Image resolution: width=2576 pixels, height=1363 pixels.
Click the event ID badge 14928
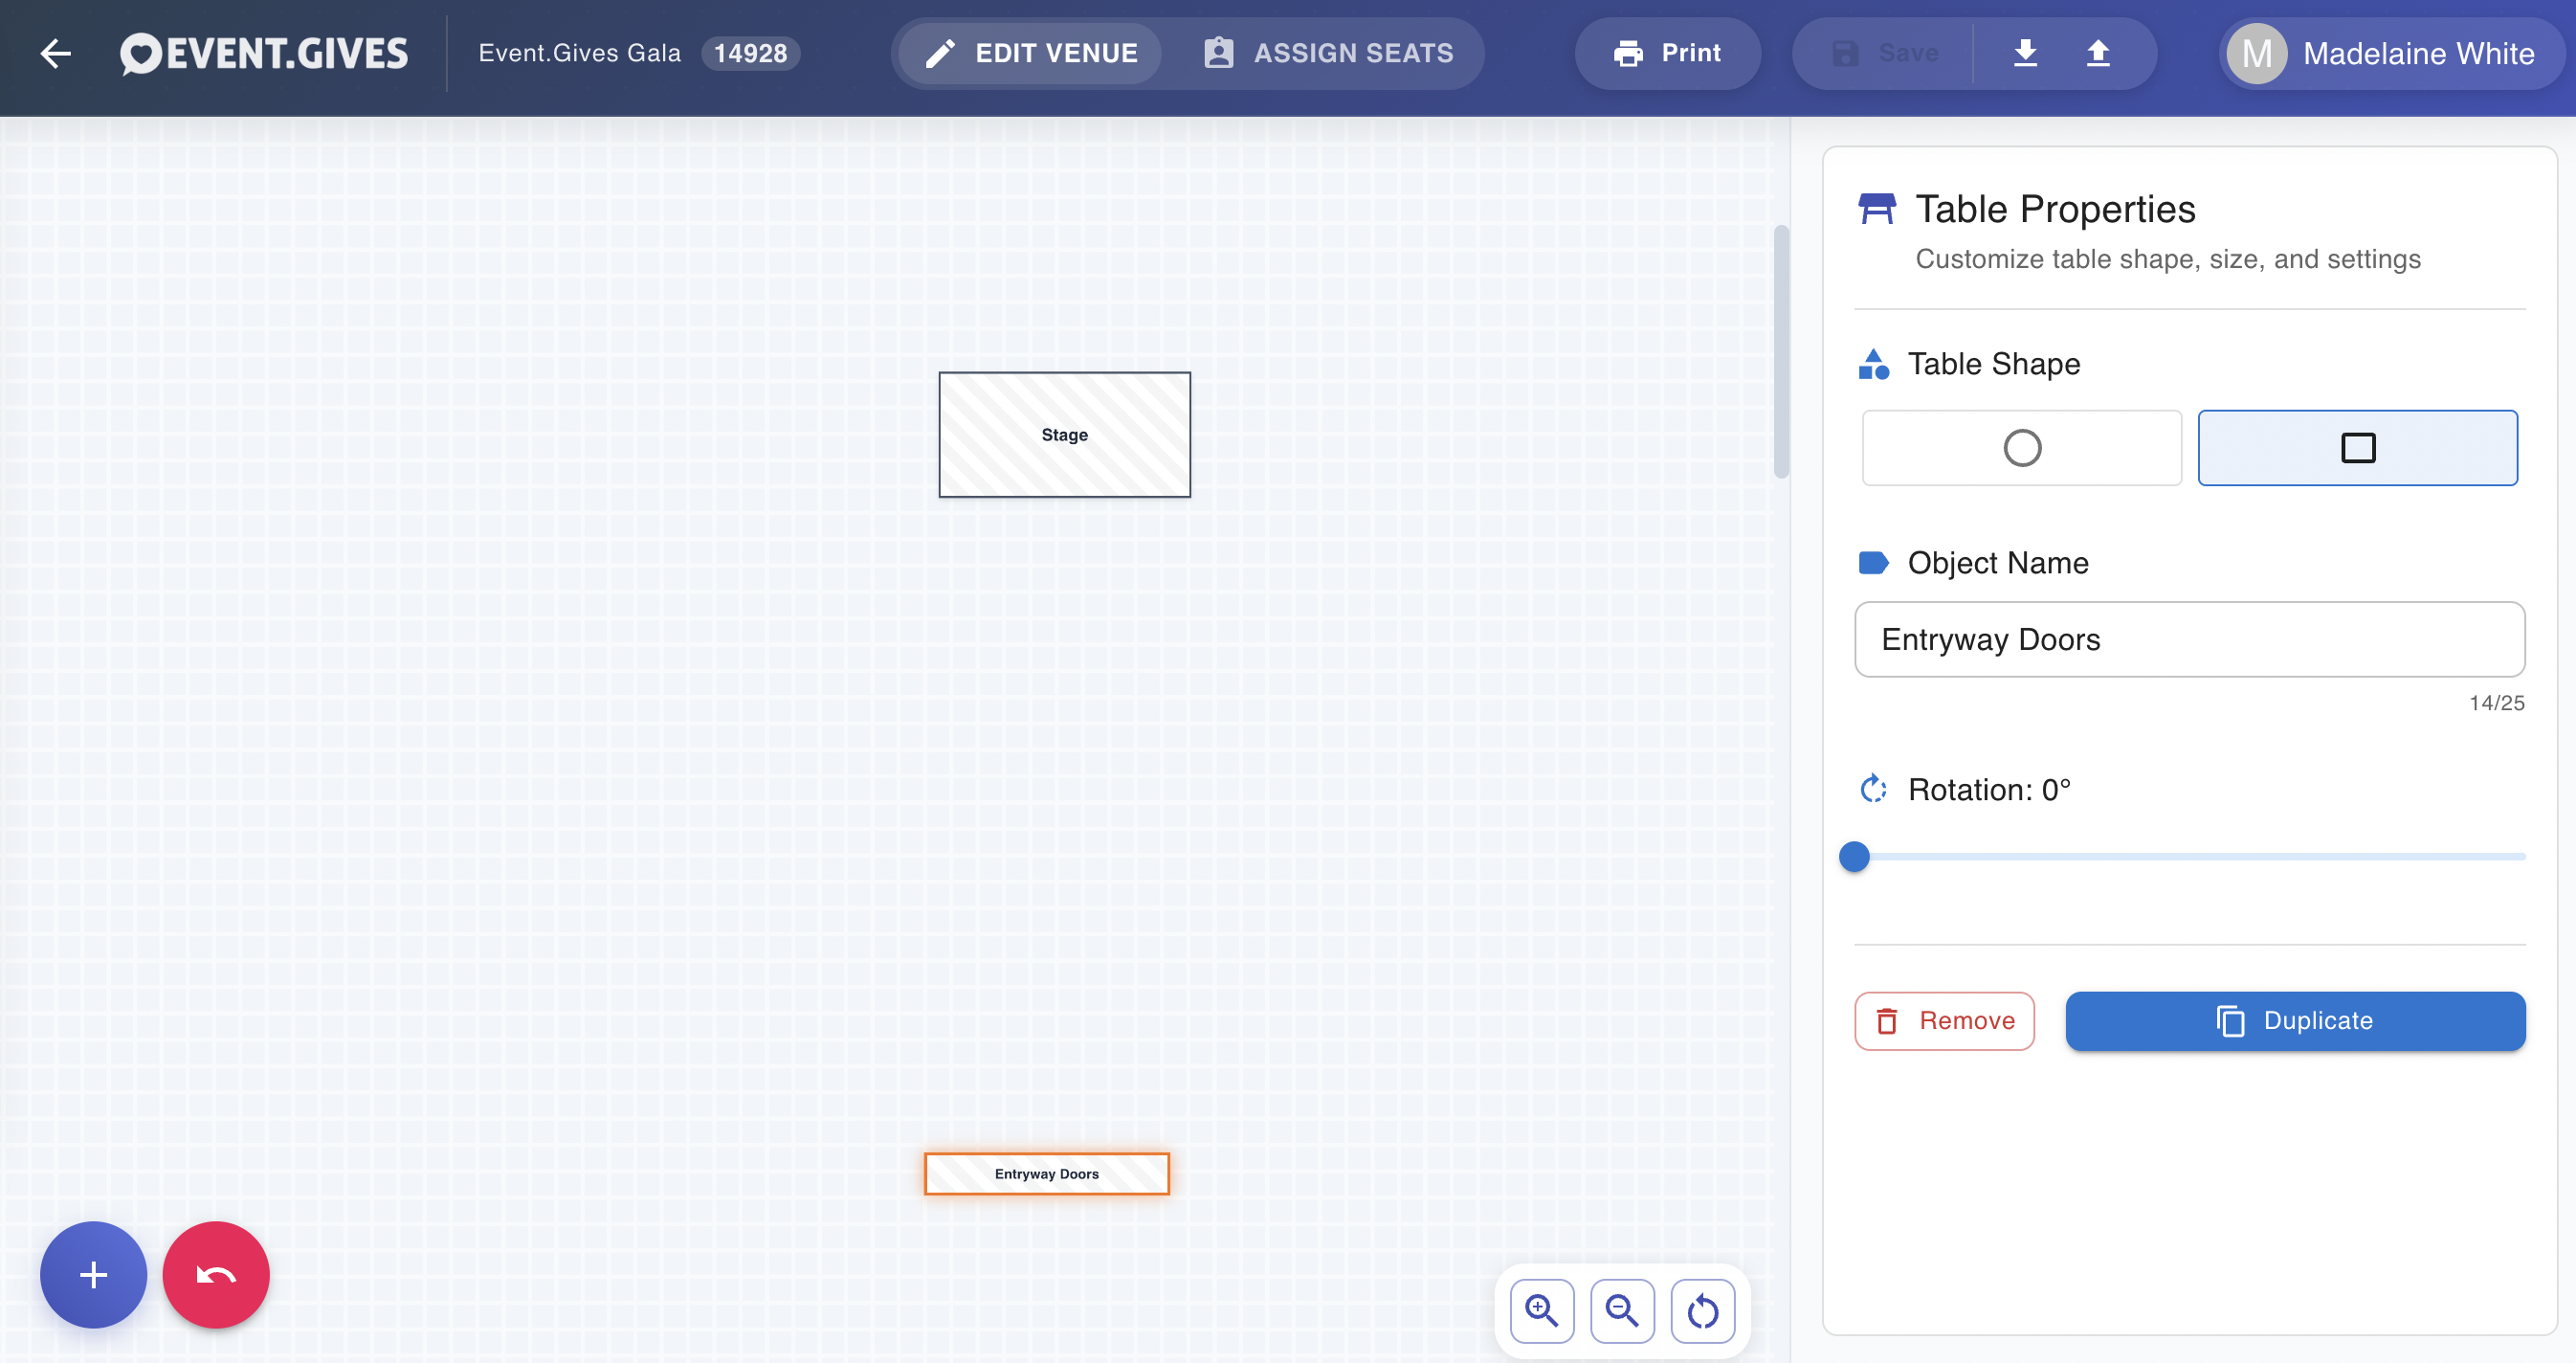click(x=750, y=53)
